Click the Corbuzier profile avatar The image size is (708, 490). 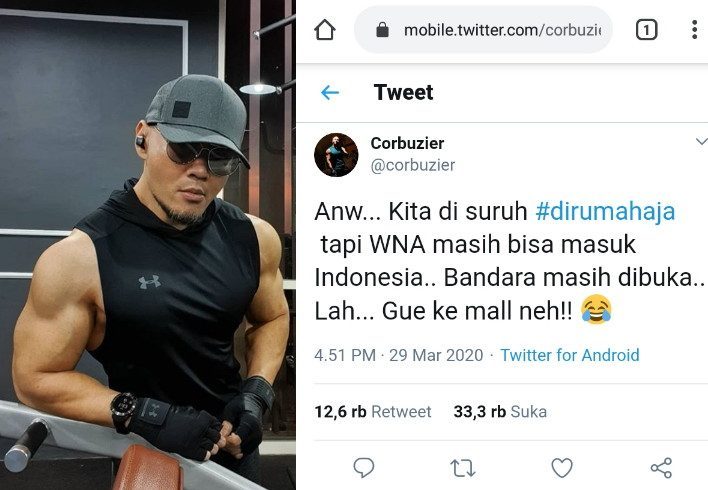(x=336, y=155)
